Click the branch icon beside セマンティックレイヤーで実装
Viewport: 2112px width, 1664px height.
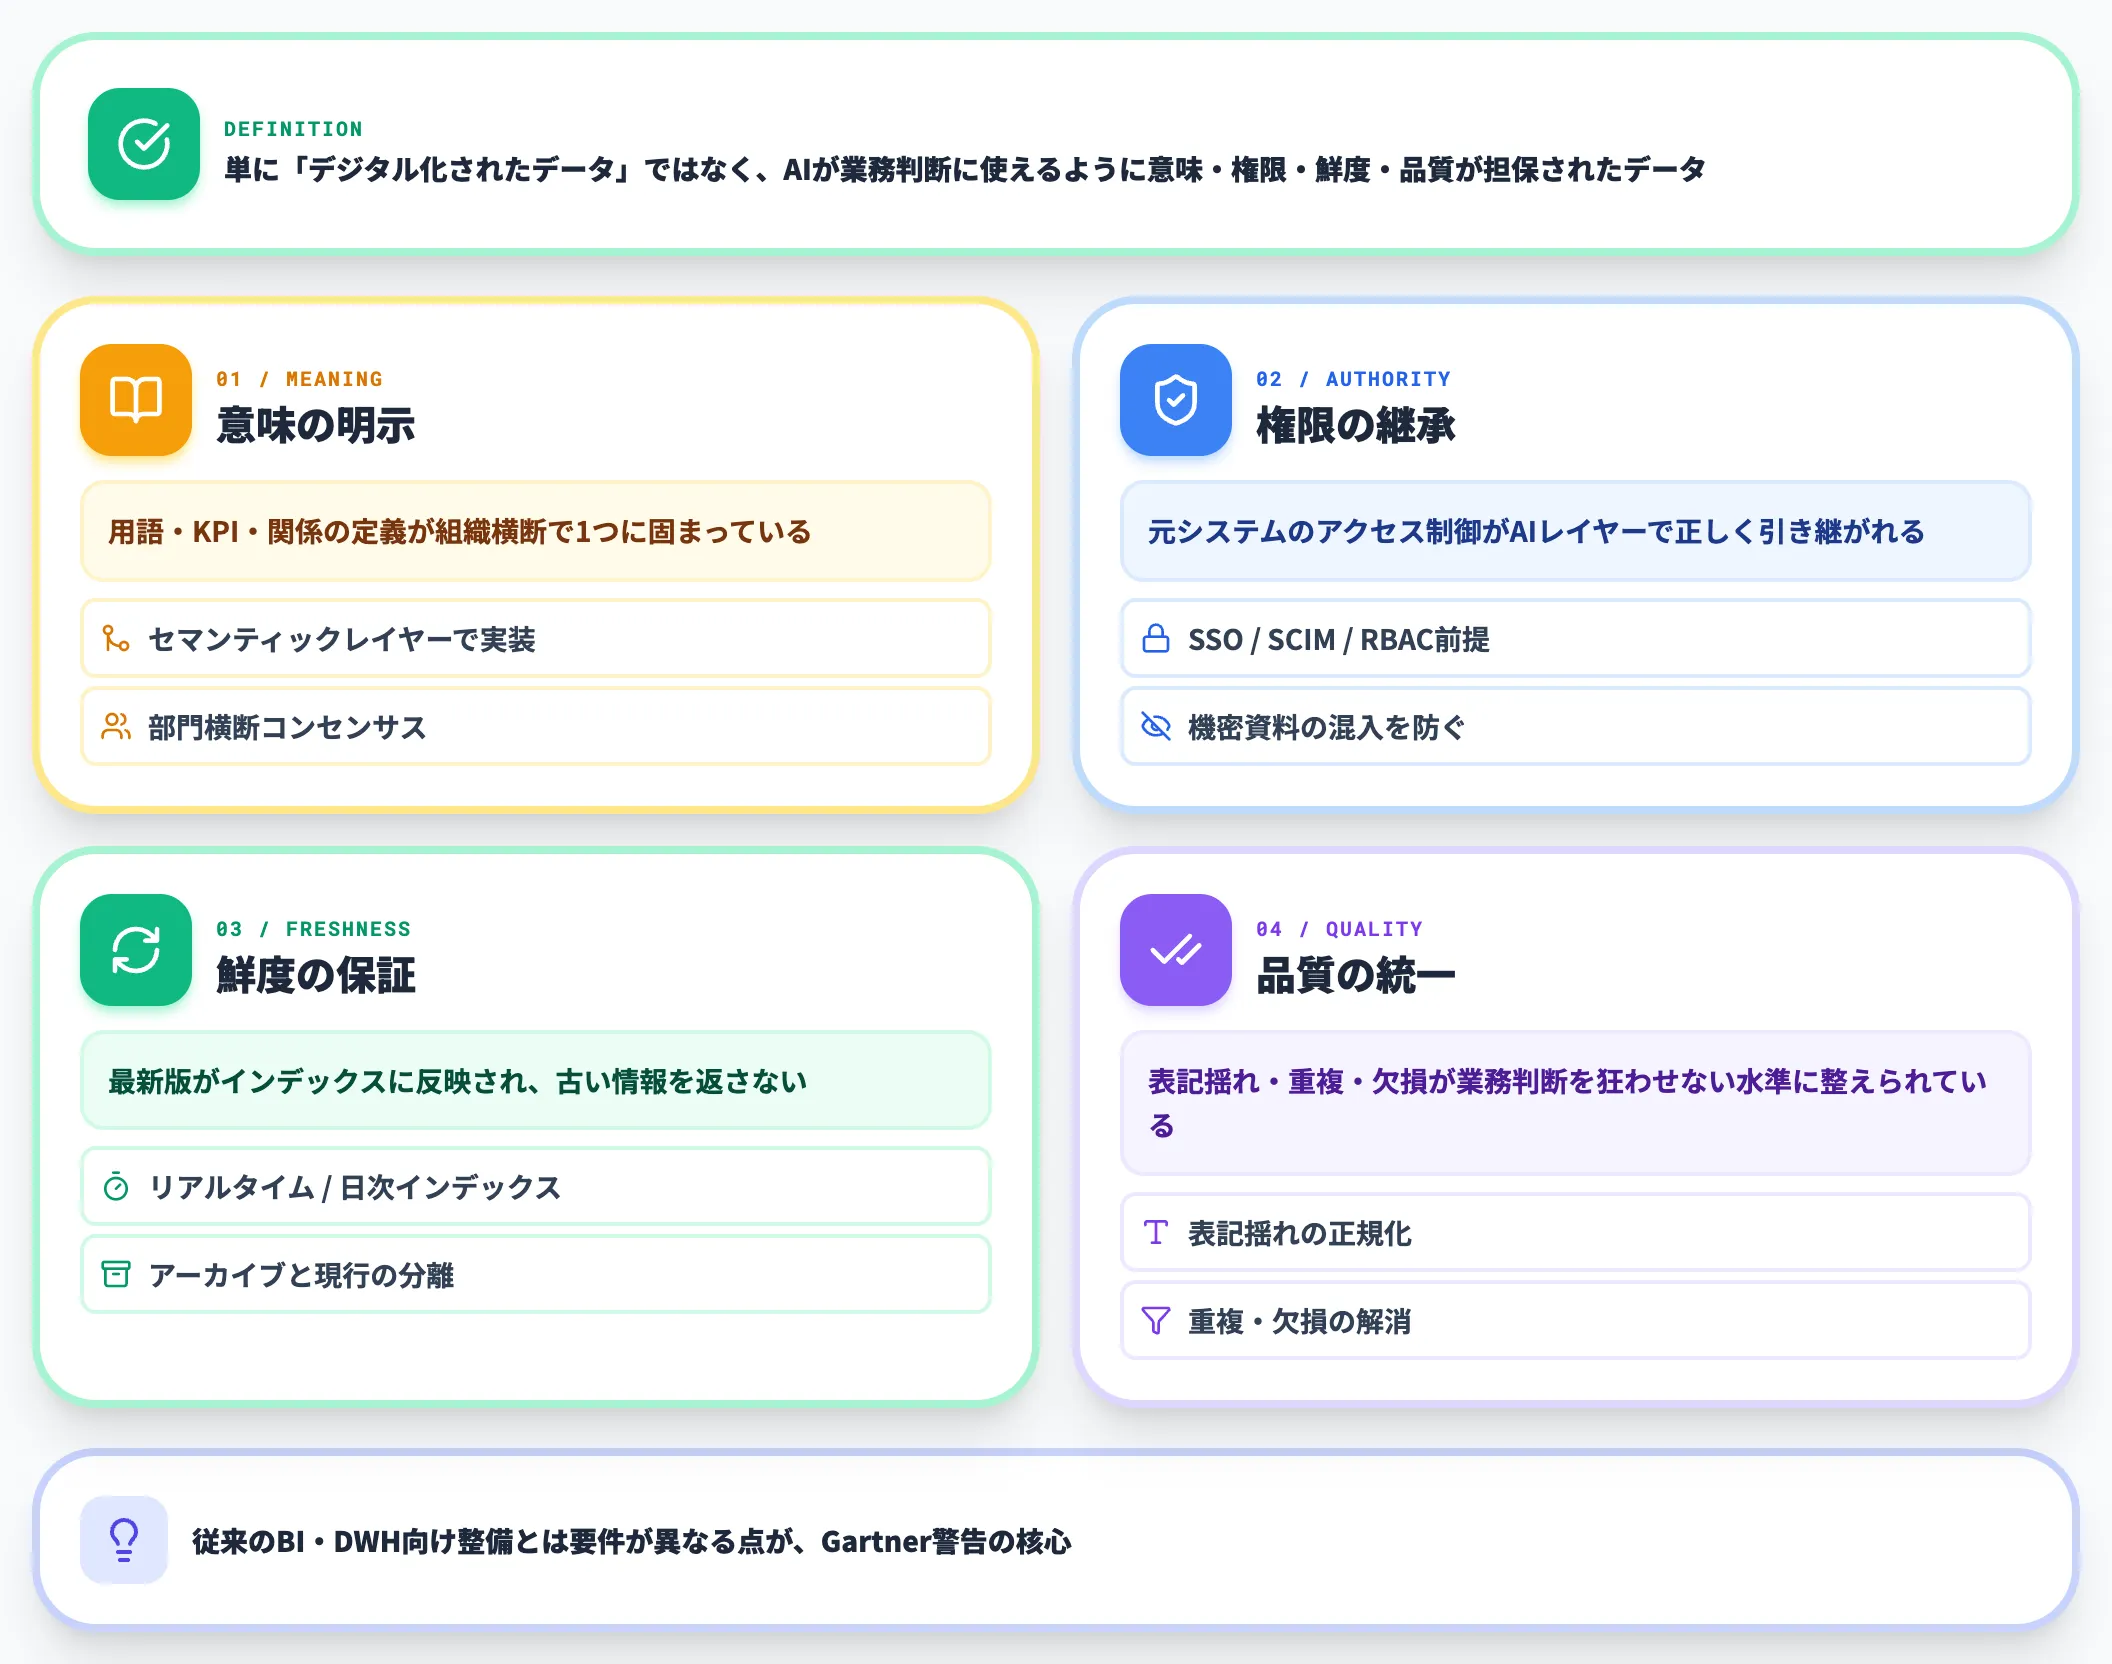point(116,638)
